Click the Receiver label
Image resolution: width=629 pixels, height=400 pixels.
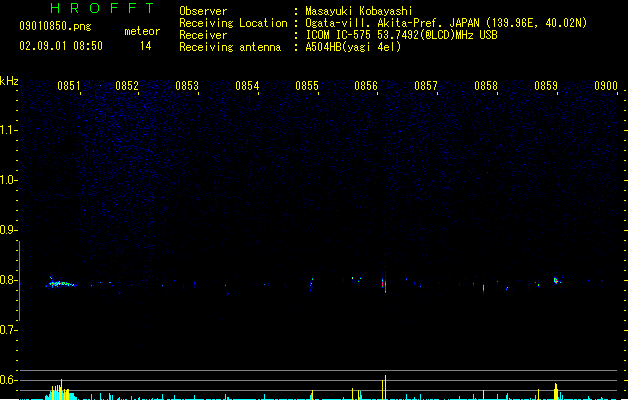click(x=203, y=35)
